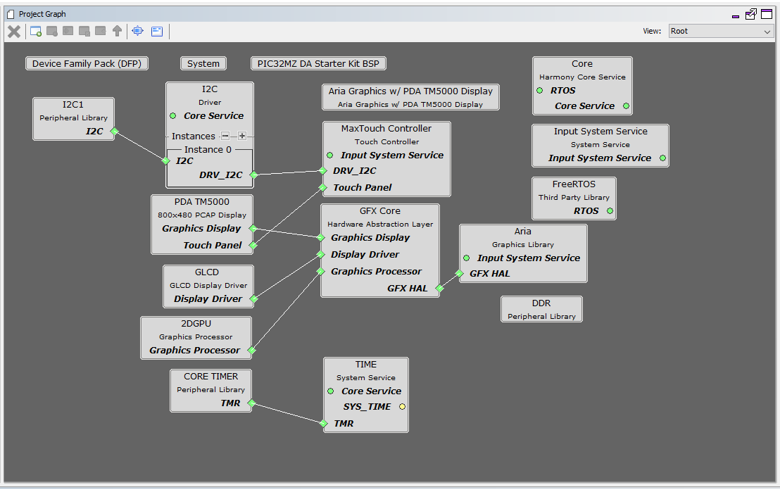Click the new group icon with green plus

(x=36, y=31)
